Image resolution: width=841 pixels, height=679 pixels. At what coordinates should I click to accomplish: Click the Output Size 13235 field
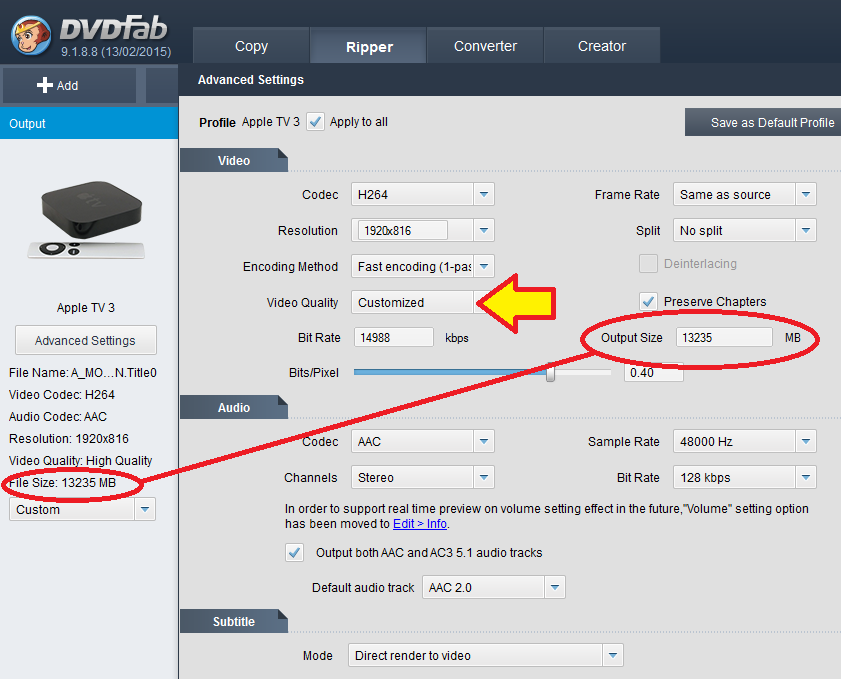point(724,337)
